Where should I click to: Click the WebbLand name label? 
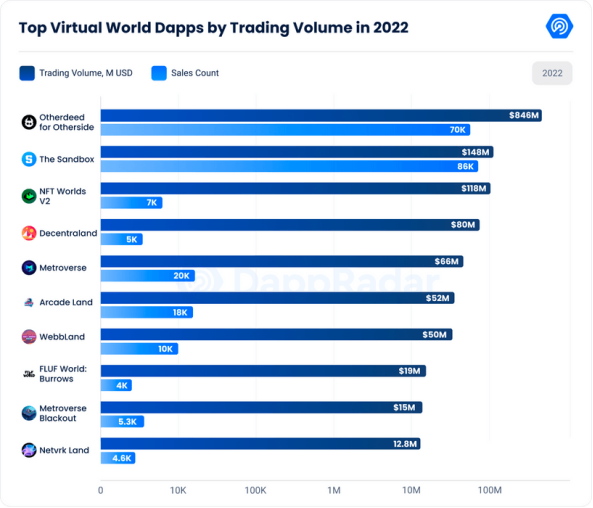pyautogui.click(x=62, y=337)
